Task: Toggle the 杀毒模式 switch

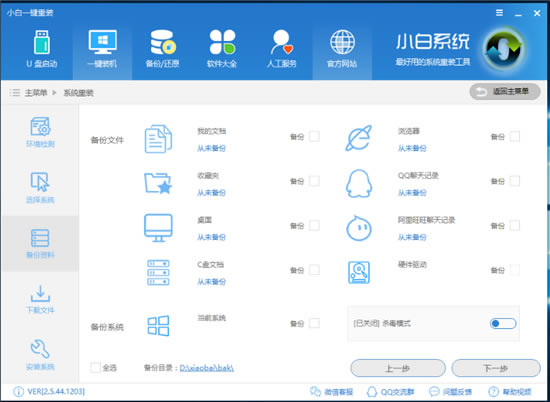Action: point(503,323)
